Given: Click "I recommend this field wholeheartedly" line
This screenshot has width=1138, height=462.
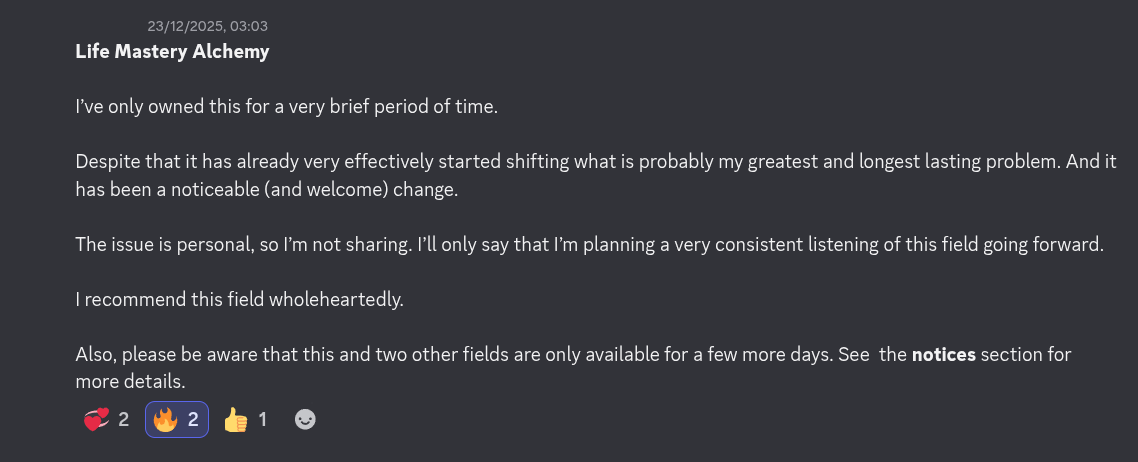Looking at the screenshot, I should pos(239,300).
